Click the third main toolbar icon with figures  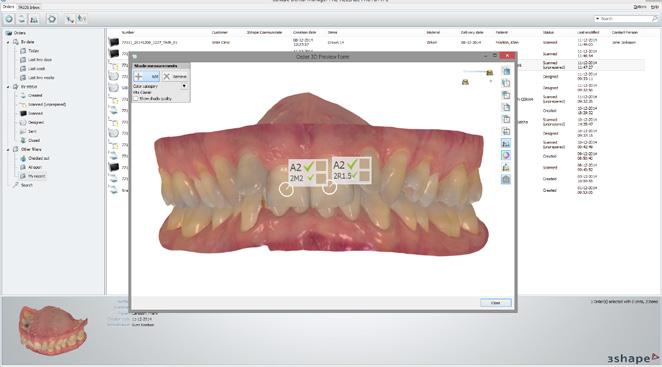point(34,19)
